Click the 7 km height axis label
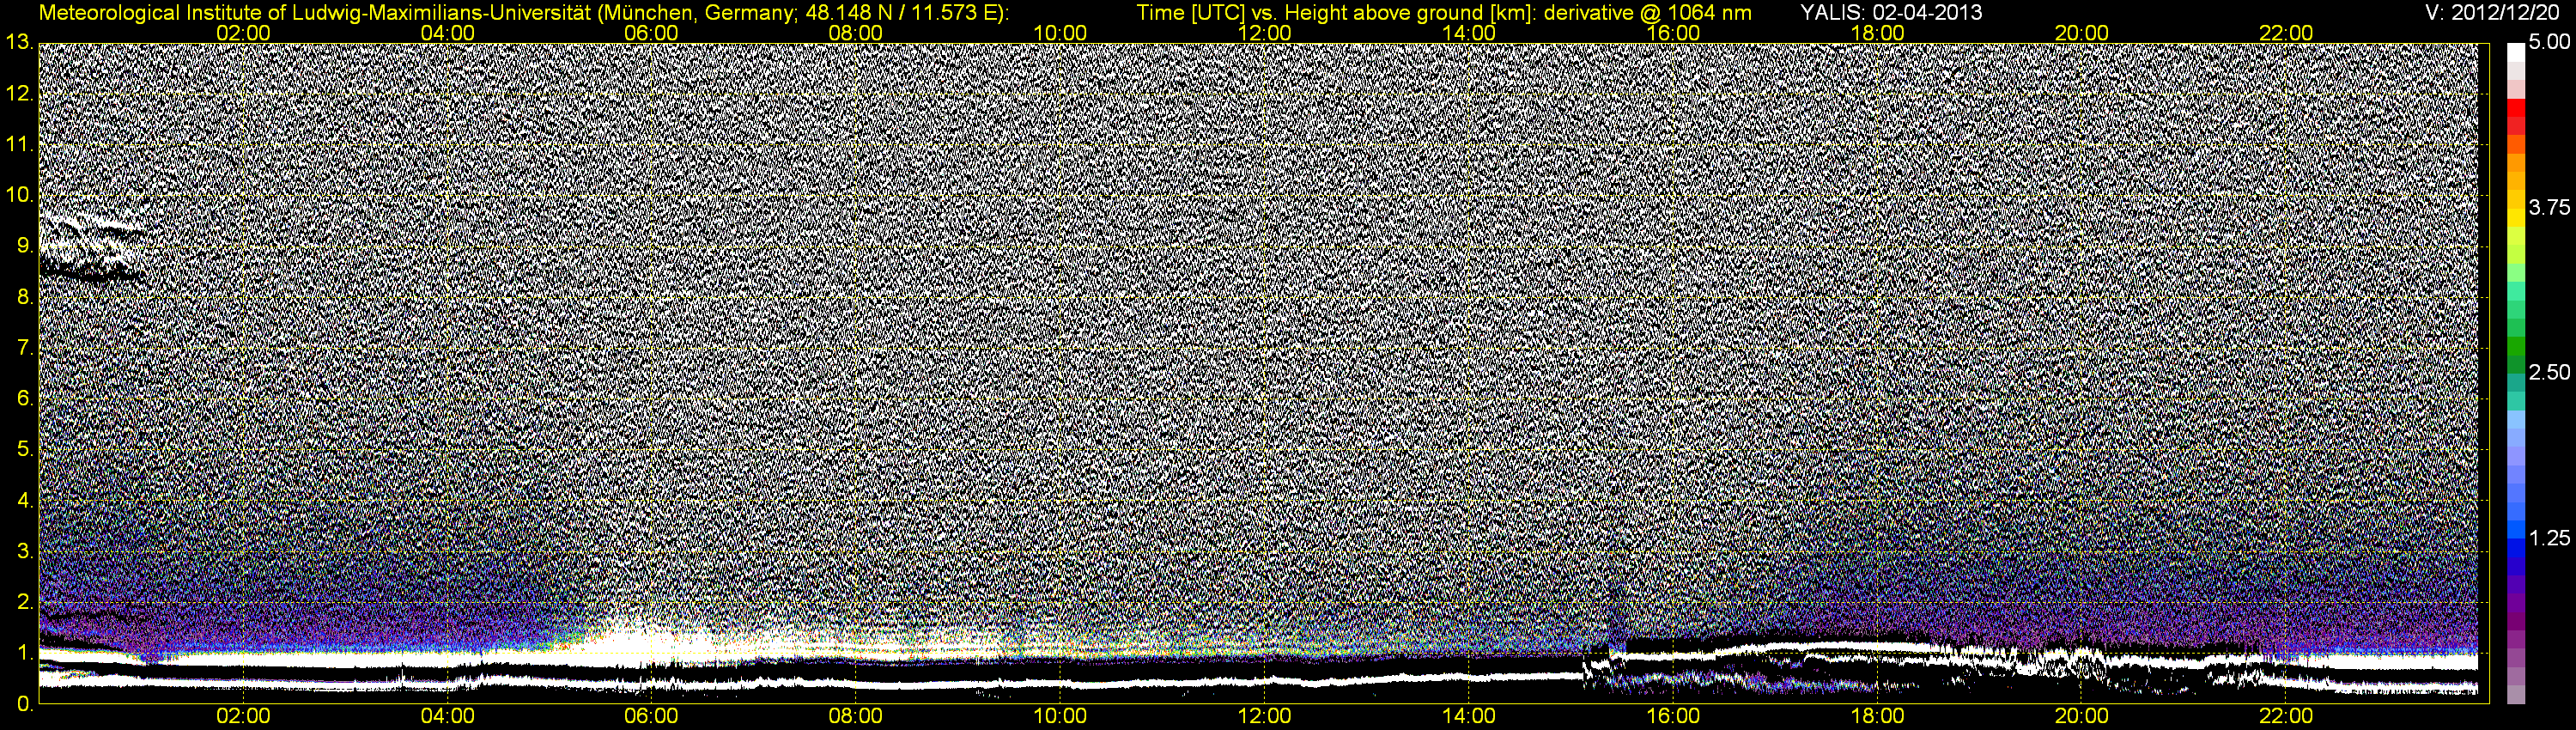 point(24,348)
